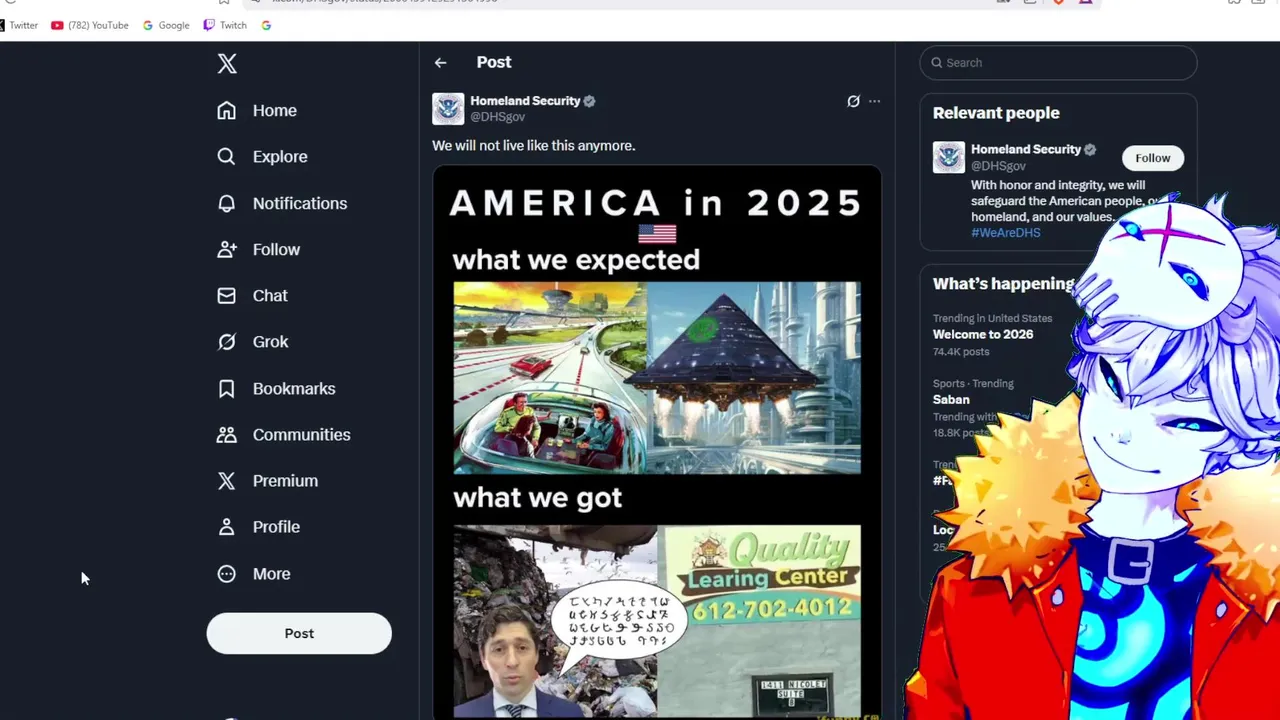Open Communities icon in sidebar

227,435
